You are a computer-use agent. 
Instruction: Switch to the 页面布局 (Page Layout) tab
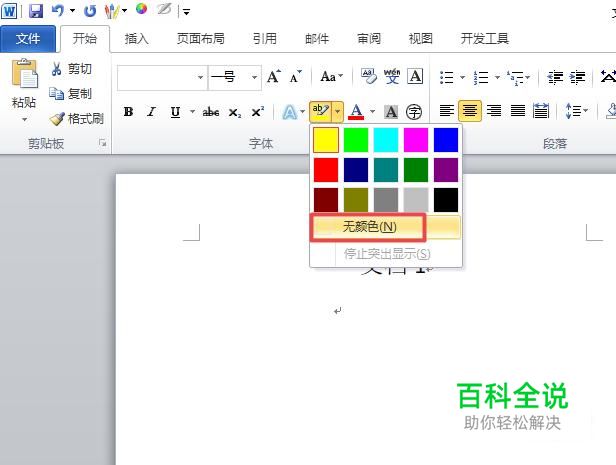pyautogui.click(x=200, y=38)
